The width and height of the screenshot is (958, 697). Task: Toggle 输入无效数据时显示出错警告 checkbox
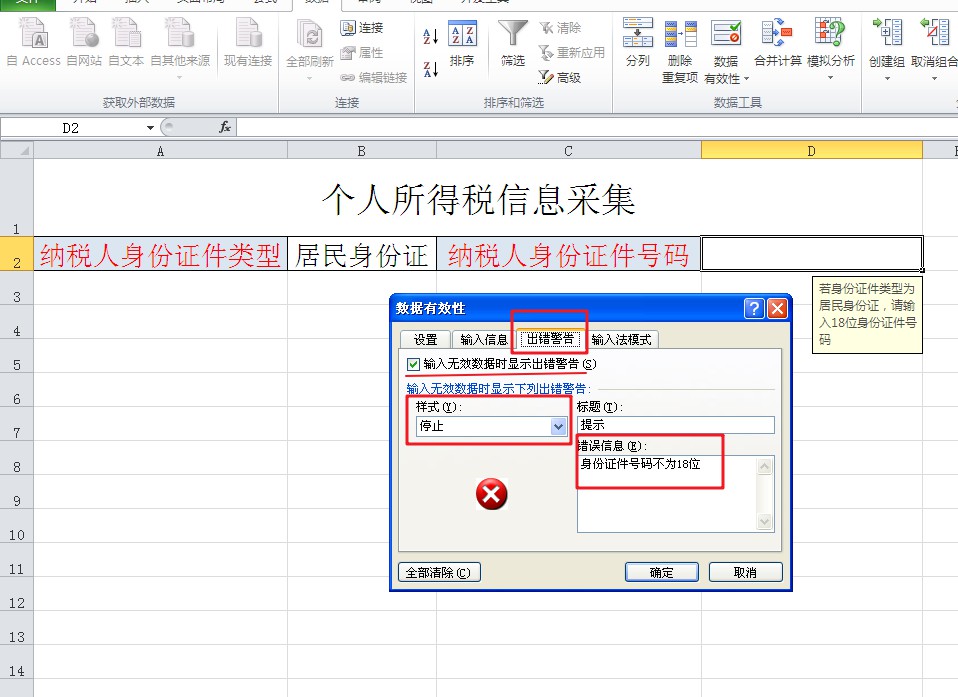414,364
